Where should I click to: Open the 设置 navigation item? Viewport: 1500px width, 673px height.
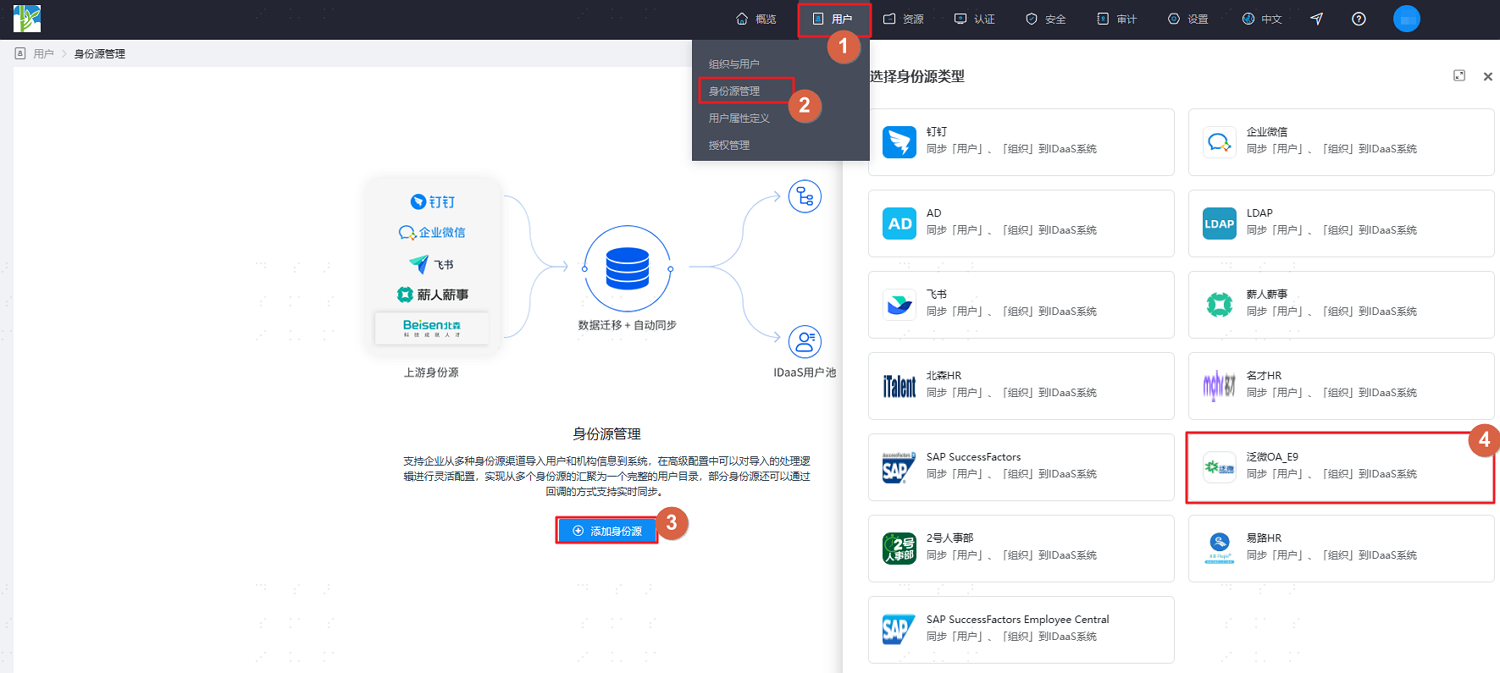point(1188,19)
